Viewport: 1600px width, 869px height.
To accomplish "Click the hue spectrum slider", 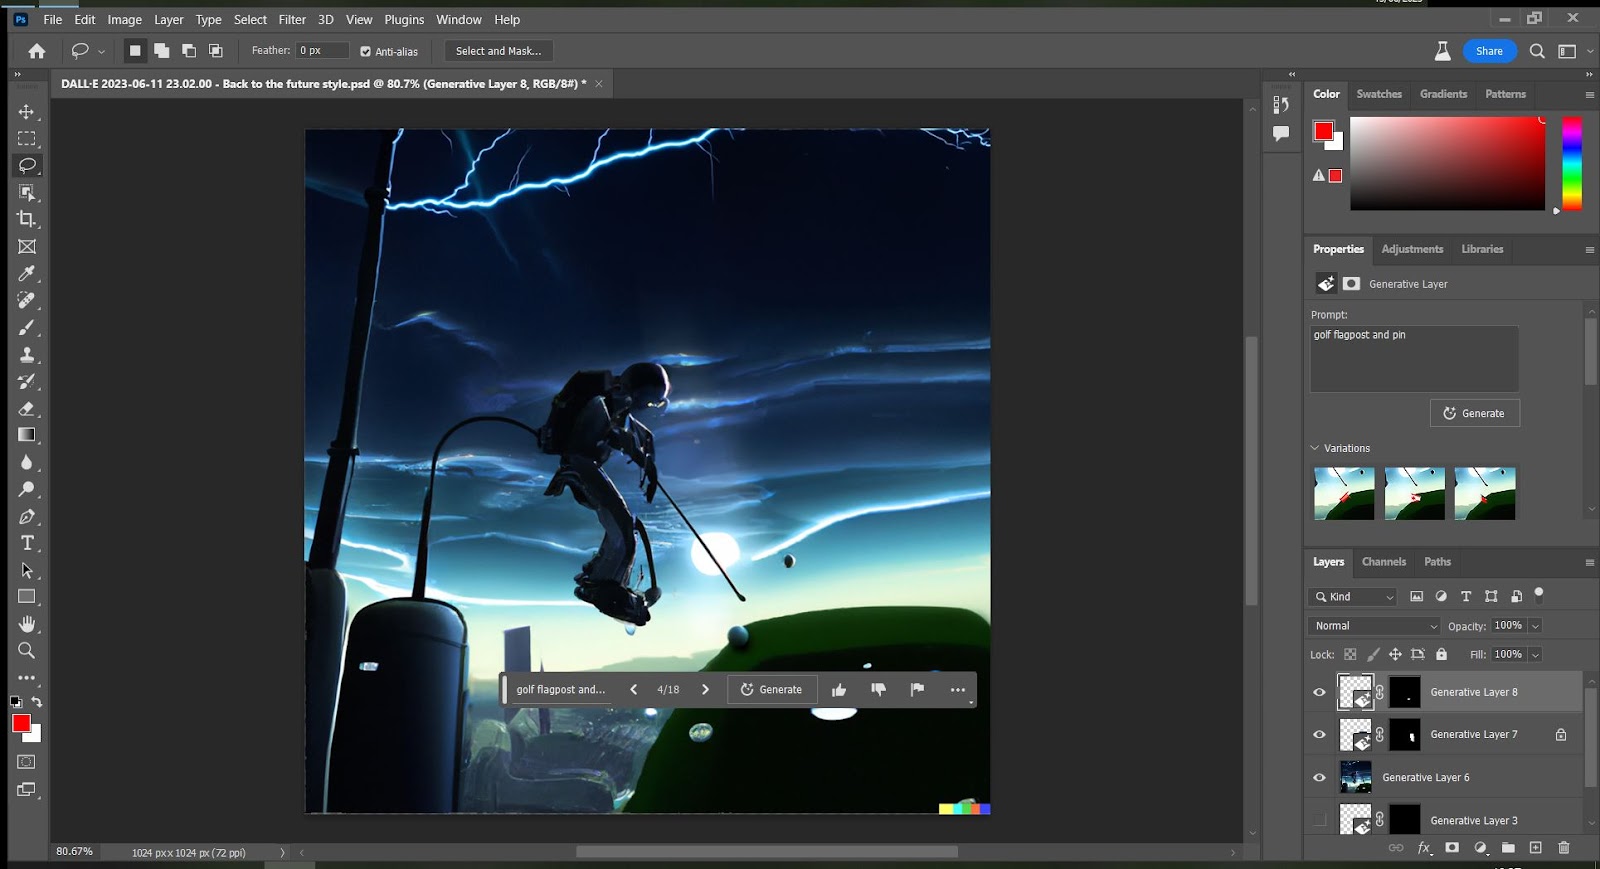I will click(1572, 163).
